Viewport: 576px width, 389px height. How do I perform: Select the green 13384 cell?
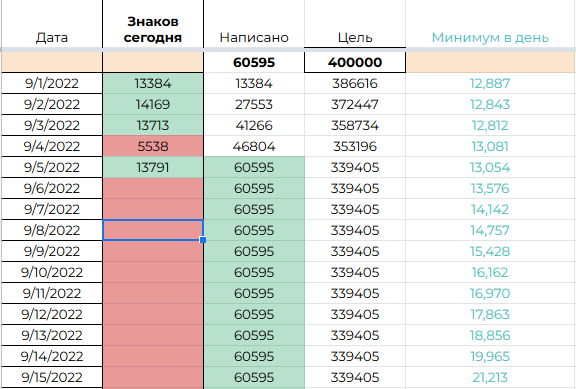tap(153, 83)
